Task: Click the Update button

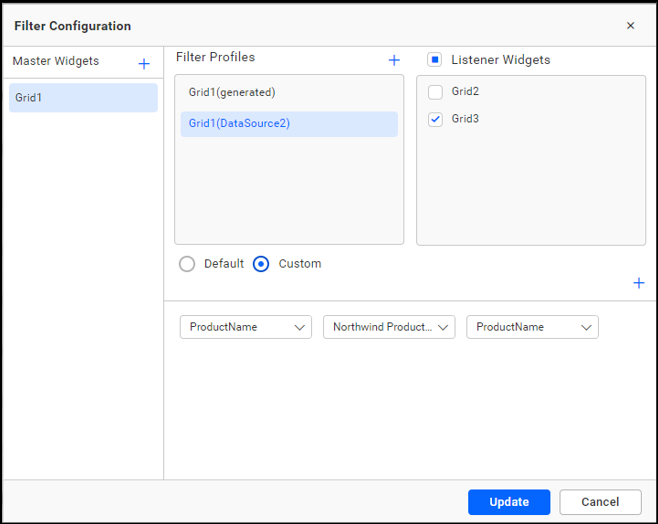Action: 509,502
